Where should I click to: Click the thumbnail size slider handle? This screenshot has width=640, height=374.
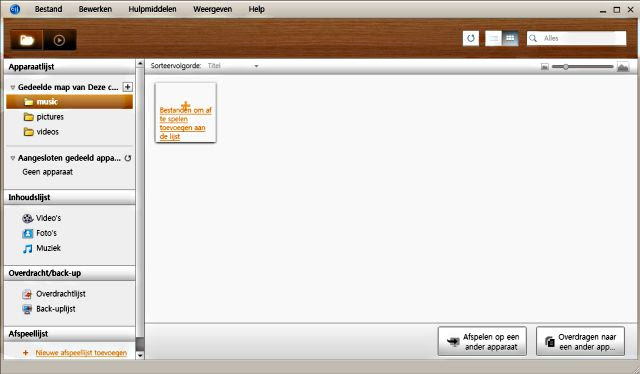click(x=566, y=67)
